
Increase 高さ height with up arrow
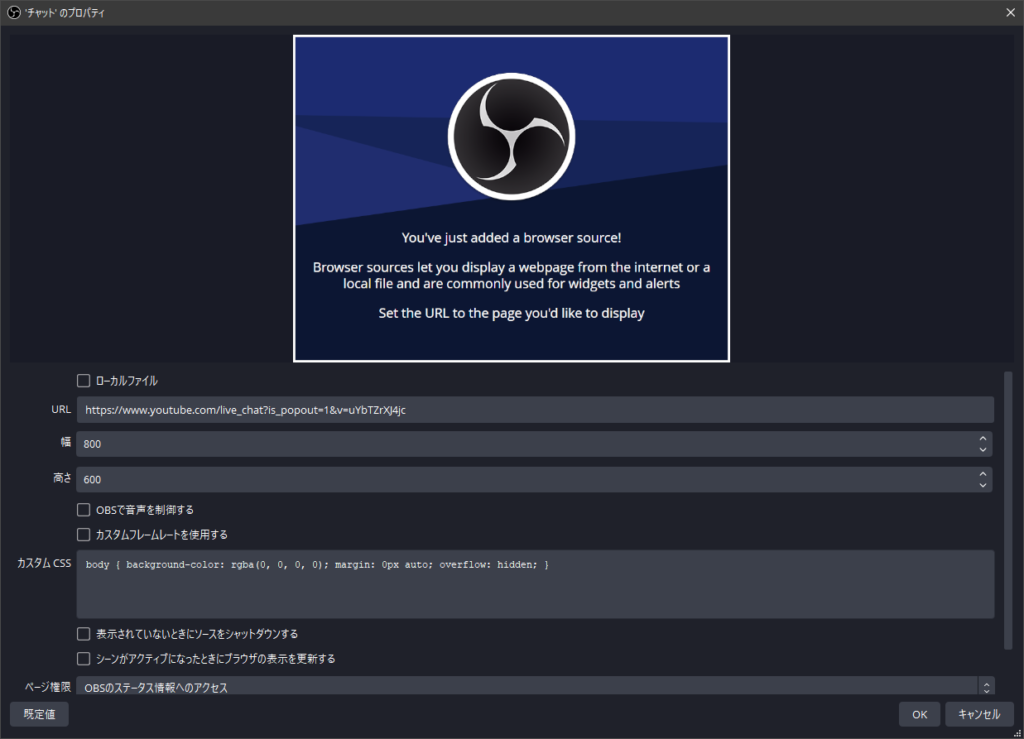pos(983,474)
